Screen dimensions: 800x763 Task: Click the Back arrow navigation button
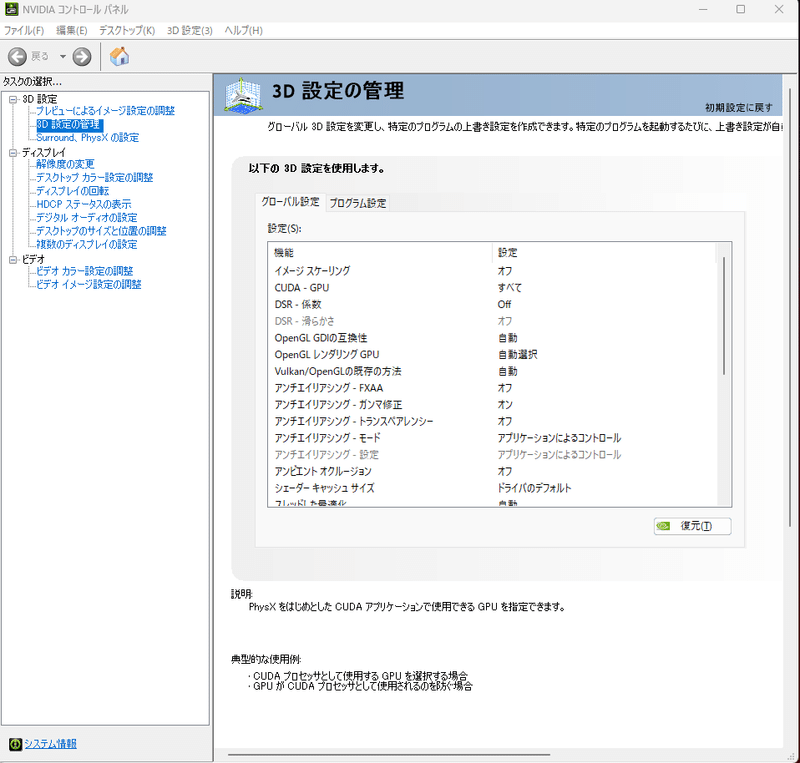point(17,56)
